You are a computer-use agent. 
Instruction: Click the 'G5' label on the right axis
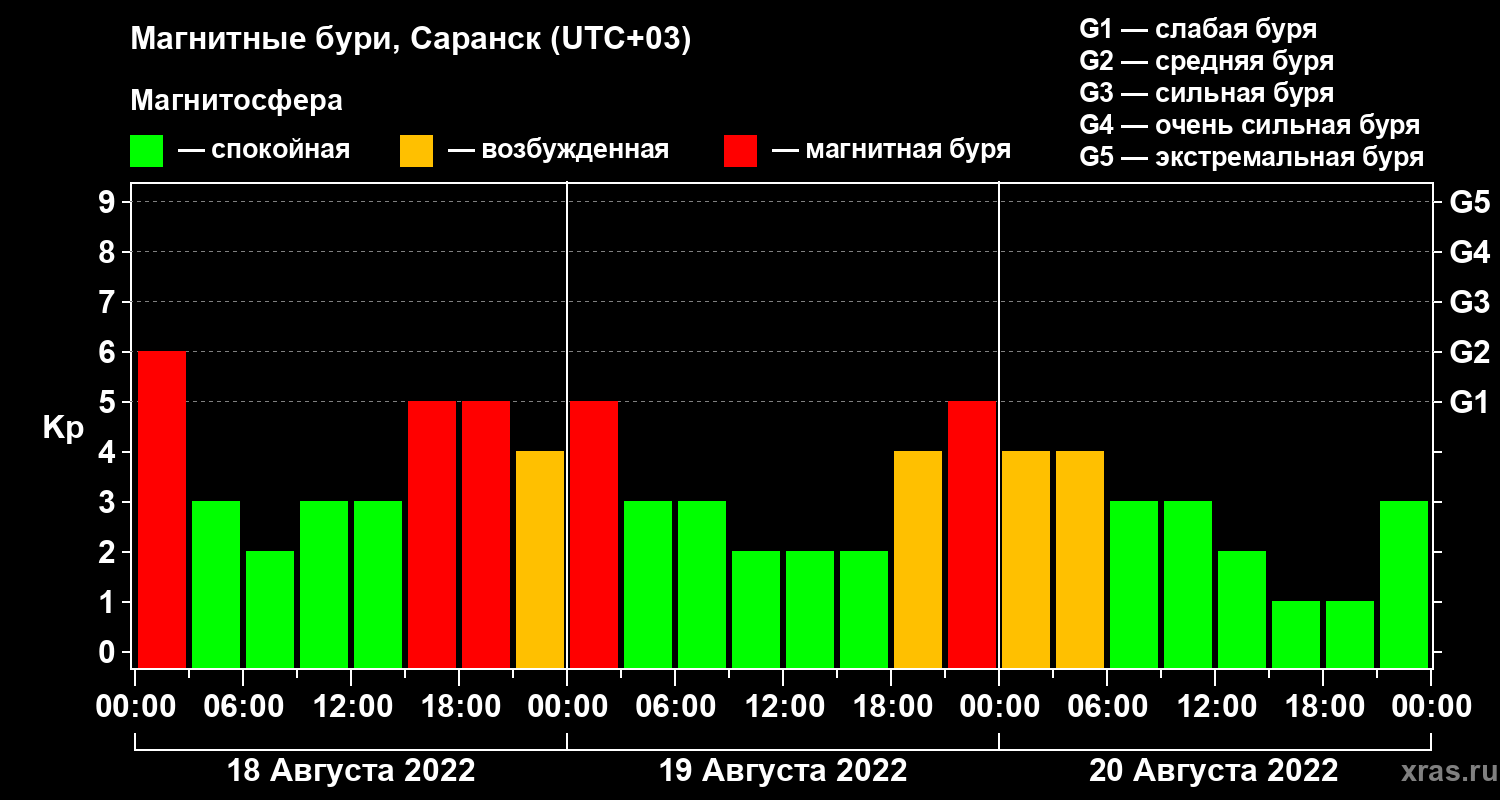(x=1469, y=202)
